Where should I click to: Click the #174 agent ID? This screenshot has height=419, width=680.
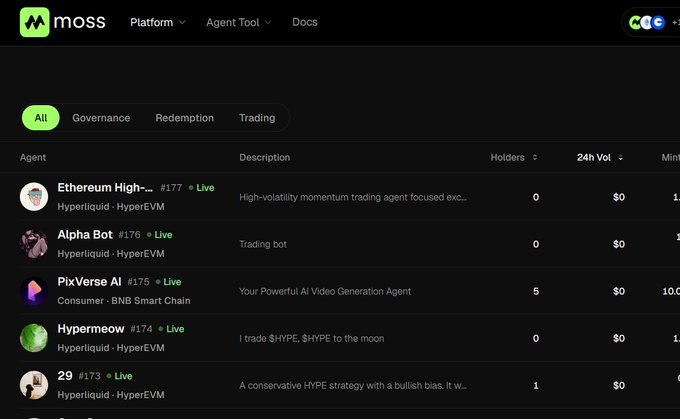[141, 329]
